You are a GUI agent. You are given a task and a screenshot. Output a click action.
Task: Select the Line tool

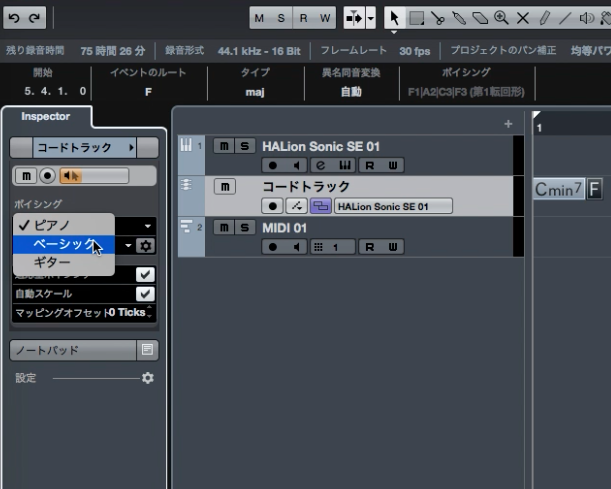click(x=565, y=18)
